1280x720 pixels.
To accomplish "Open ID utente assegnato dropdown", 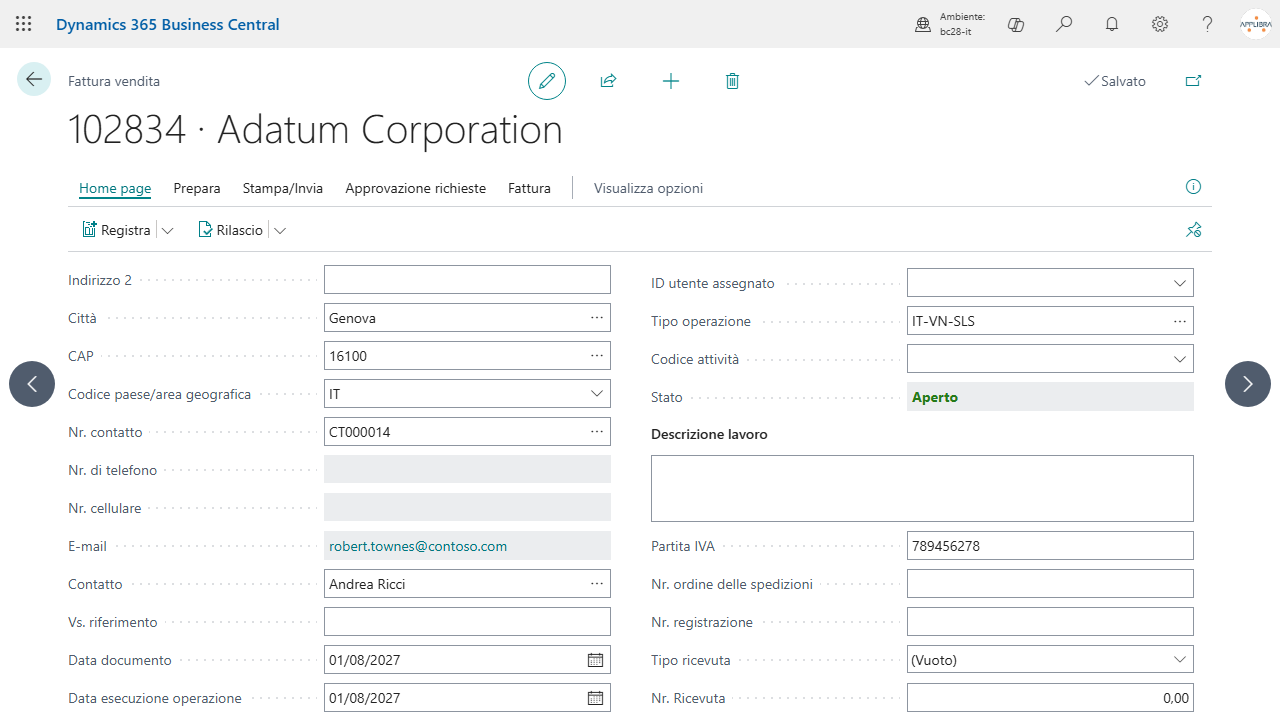I will (1180, 283).
